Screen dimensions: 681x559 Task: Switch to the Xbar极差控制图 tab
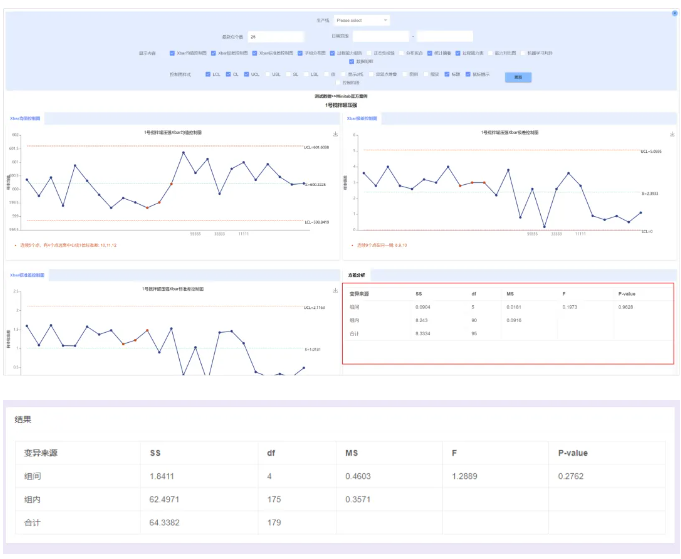tap(362, 118)
